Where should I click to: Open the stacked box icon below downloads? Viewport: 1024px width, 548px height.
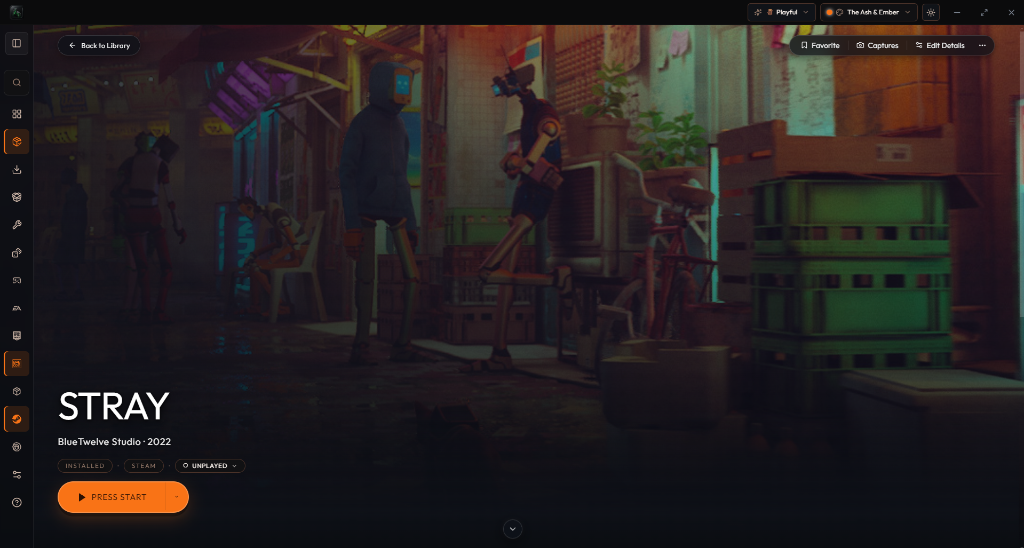[x=17, y=197]
